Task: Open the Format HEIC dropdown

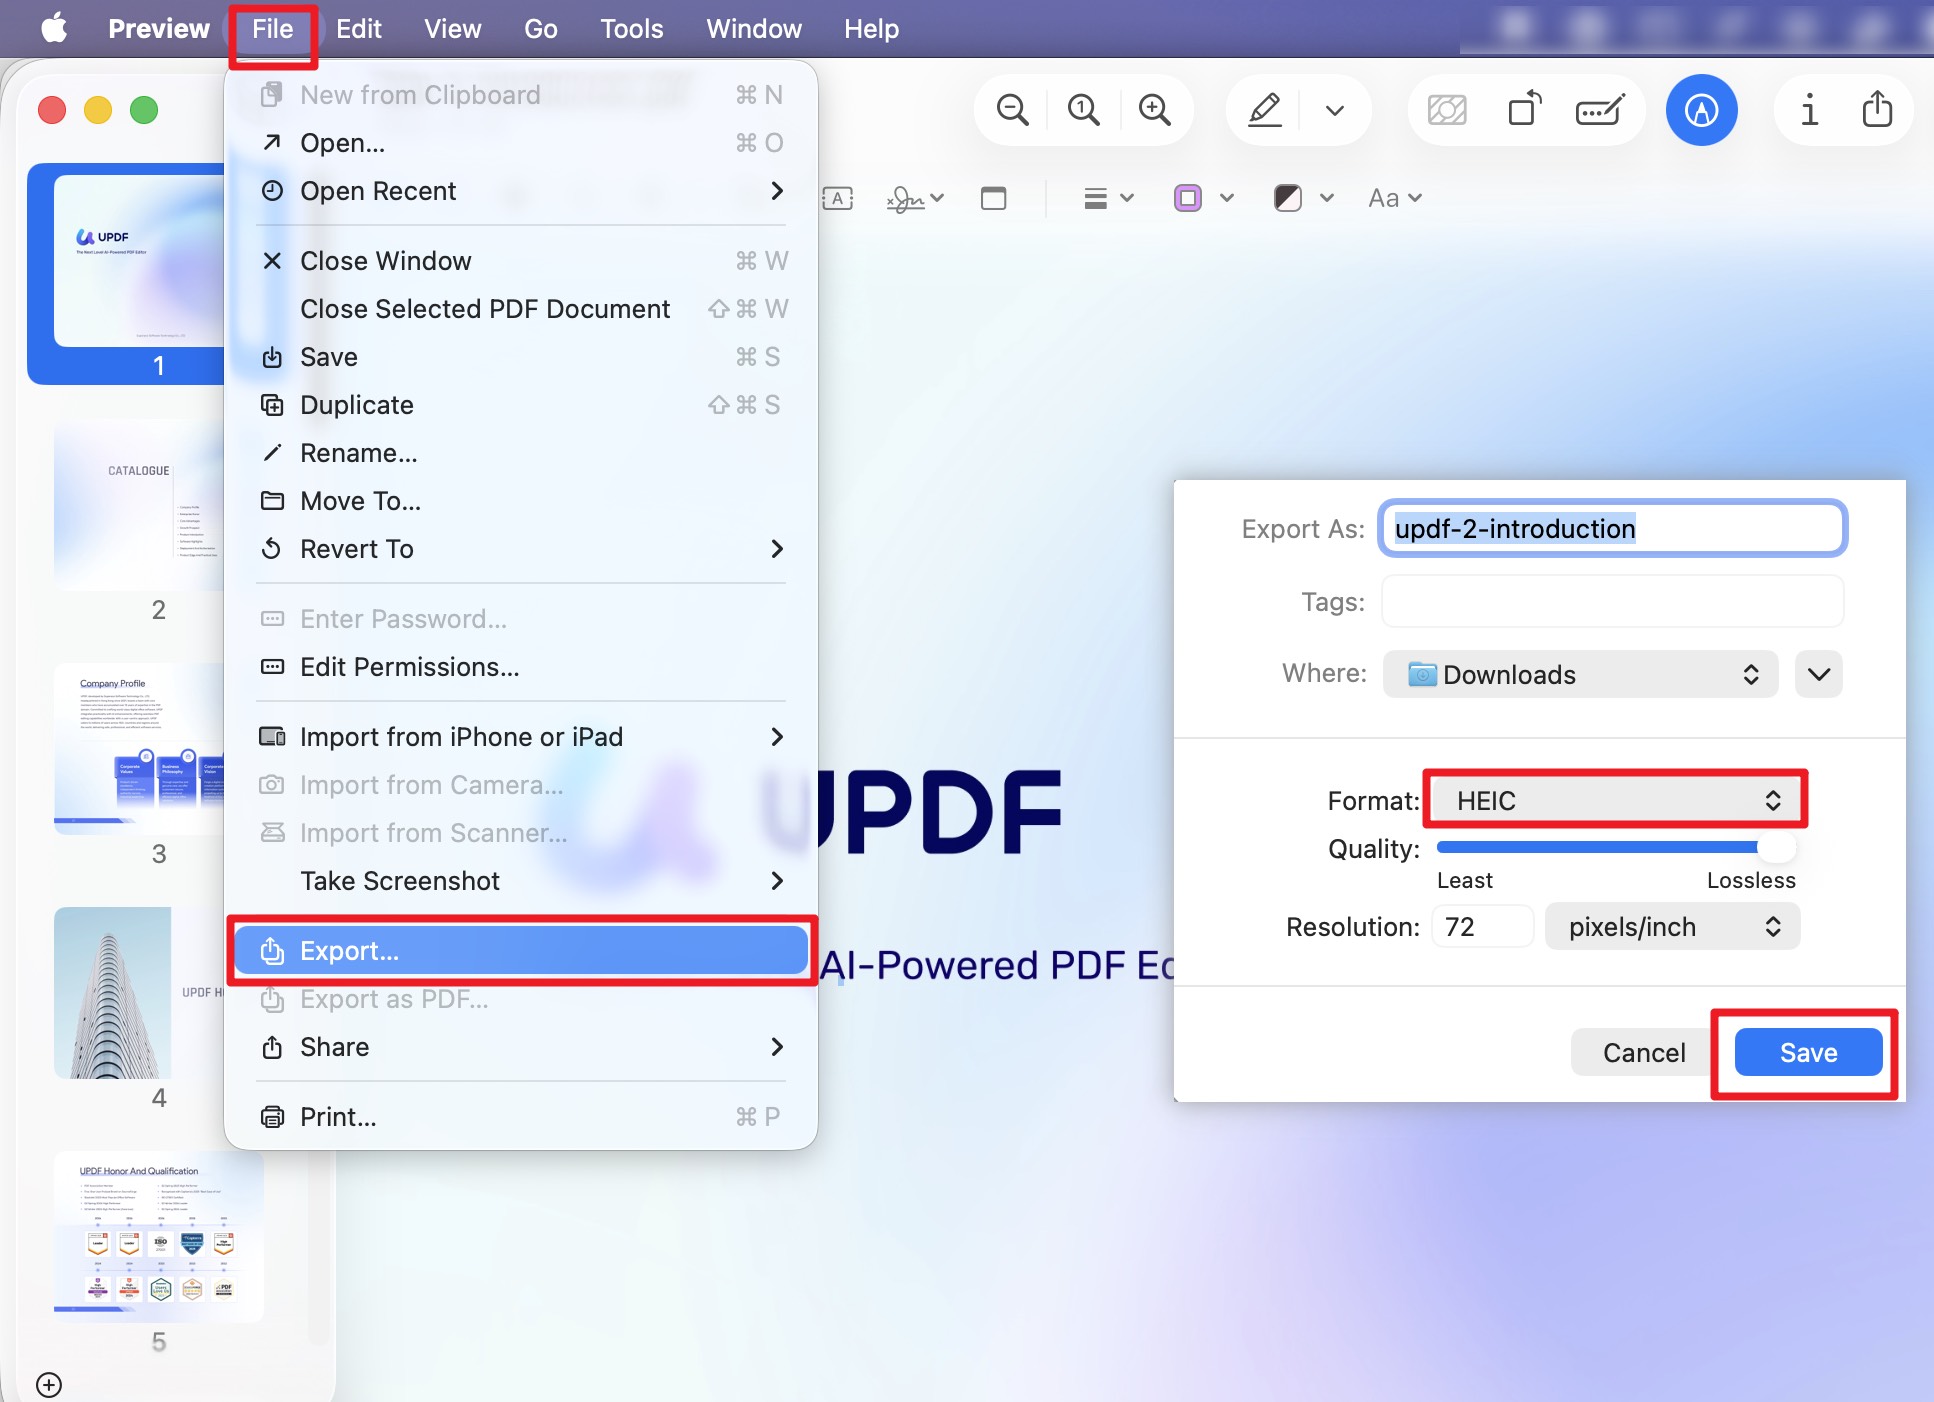Action: [1616, 800]
